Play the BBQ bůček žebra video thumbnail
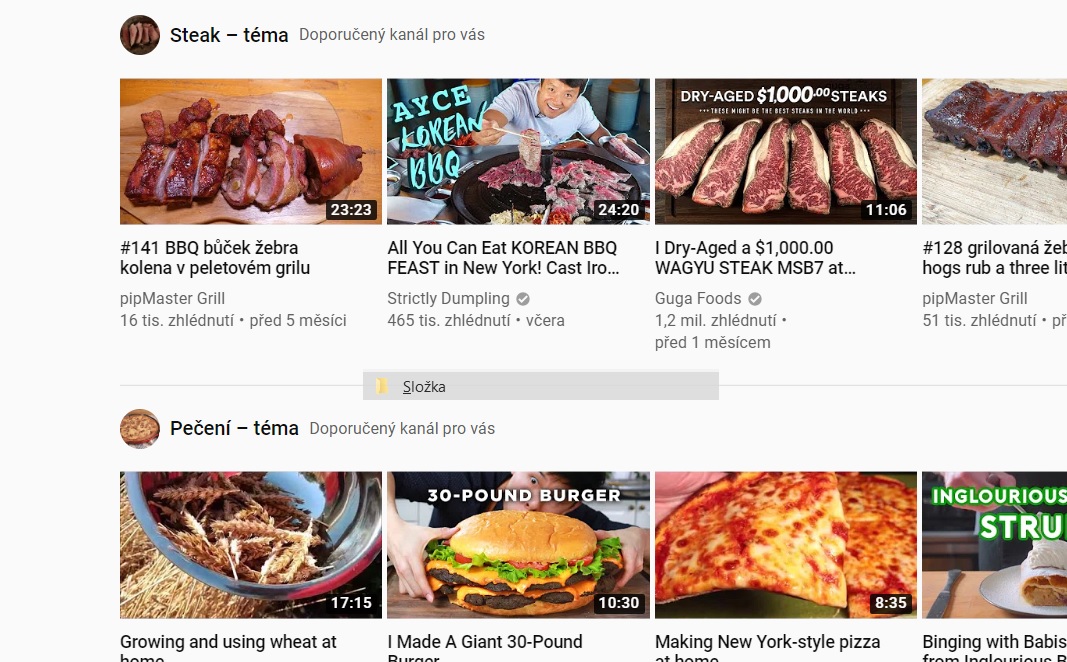This screenshot has width=1067, height=662. tap(250, 151)
